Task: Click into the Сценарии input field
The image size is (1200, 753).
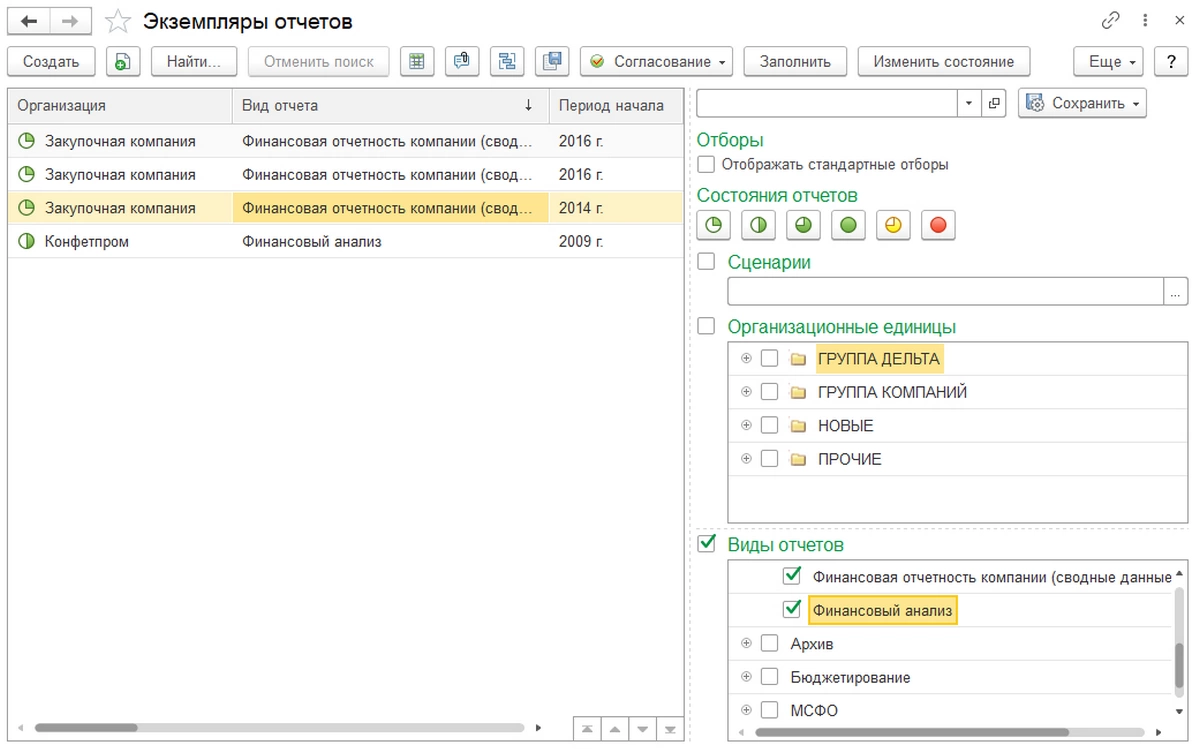Action: [x=946, y=291]
